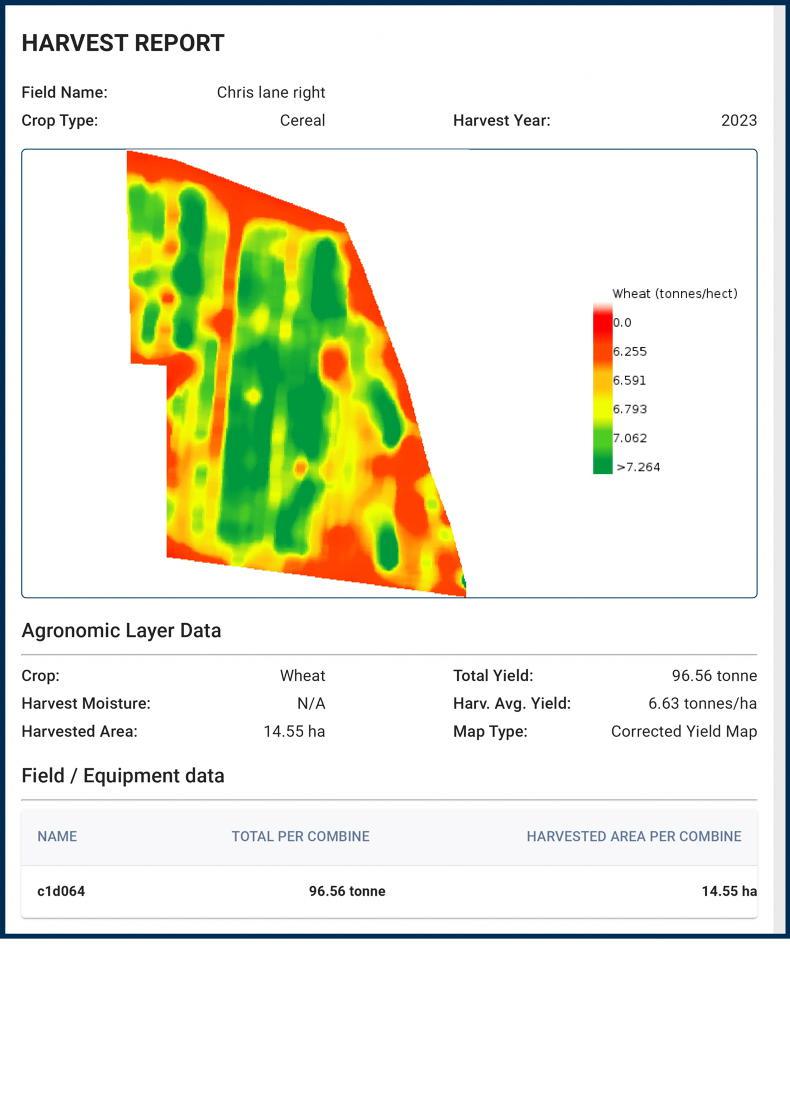Click the Total Yield value 96.56 tonne
The height and width of the screenshot is (1119, 790).
pos(714,676)
